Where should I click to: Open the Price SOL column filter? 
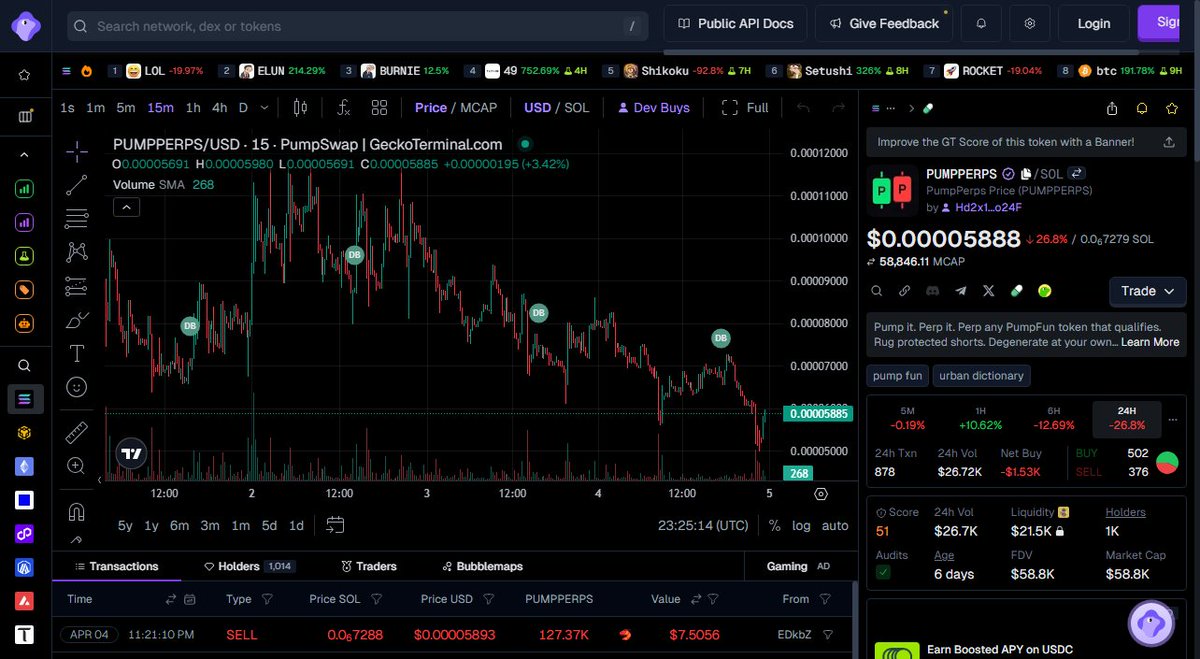click(x=376, y=599)
